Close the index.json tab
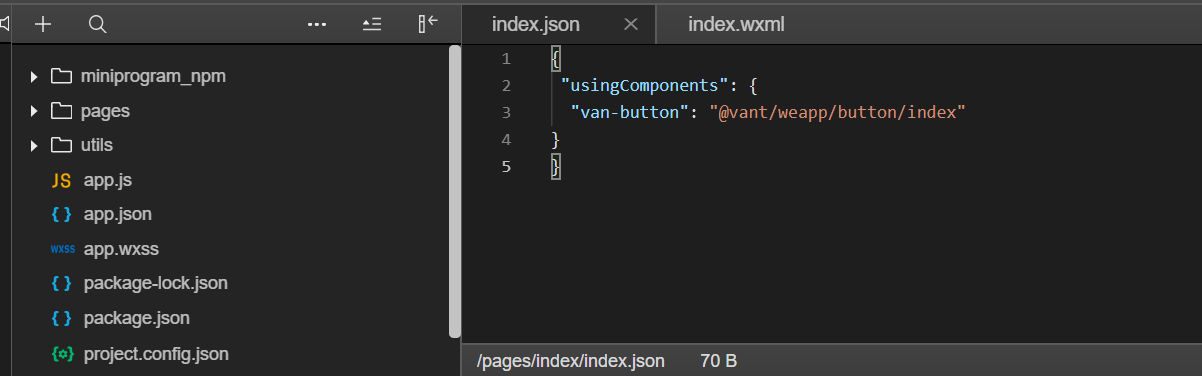 [630, 25]
